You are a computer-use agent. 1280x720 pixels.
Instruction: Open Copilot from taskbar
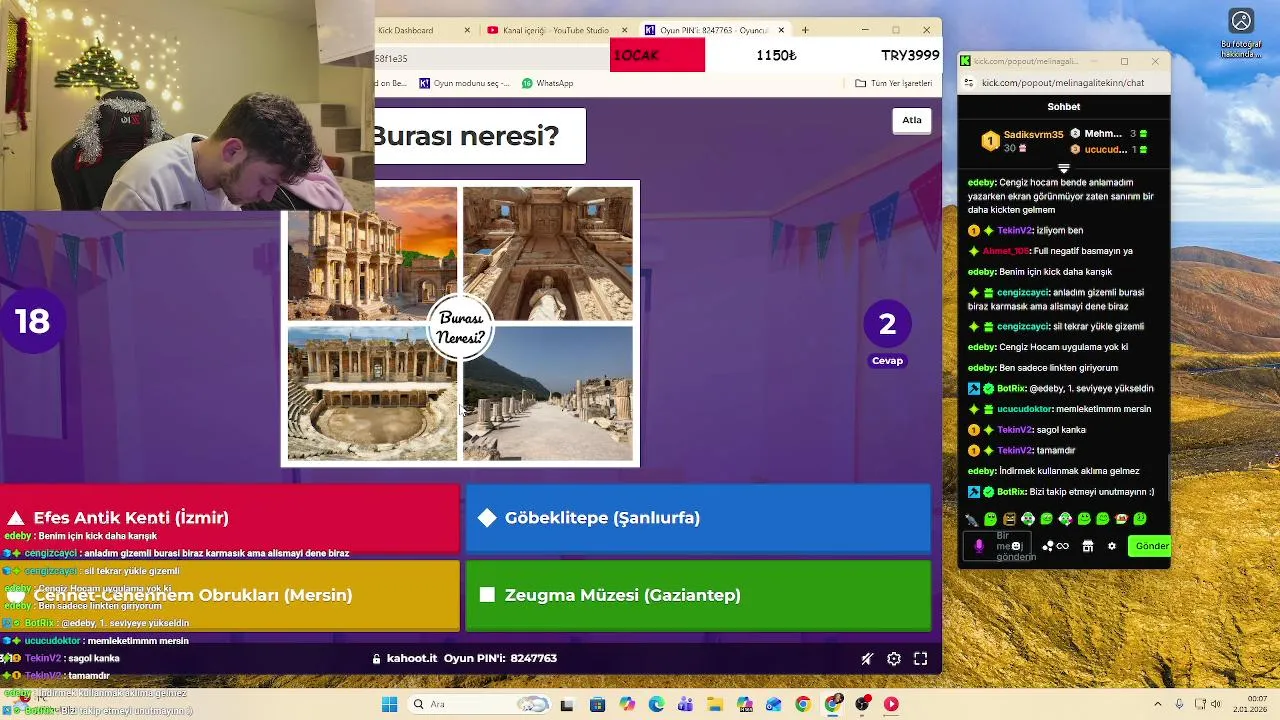click(x=627, y=705)
